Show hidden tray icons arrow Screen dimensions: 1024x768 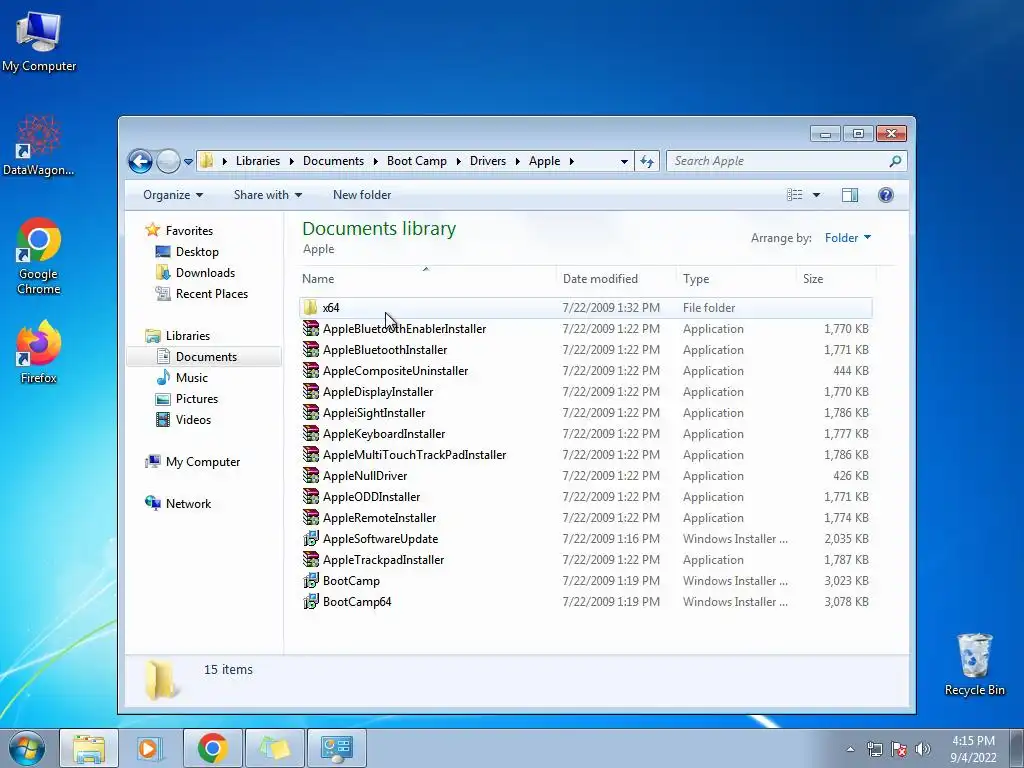tap(850, 749)
